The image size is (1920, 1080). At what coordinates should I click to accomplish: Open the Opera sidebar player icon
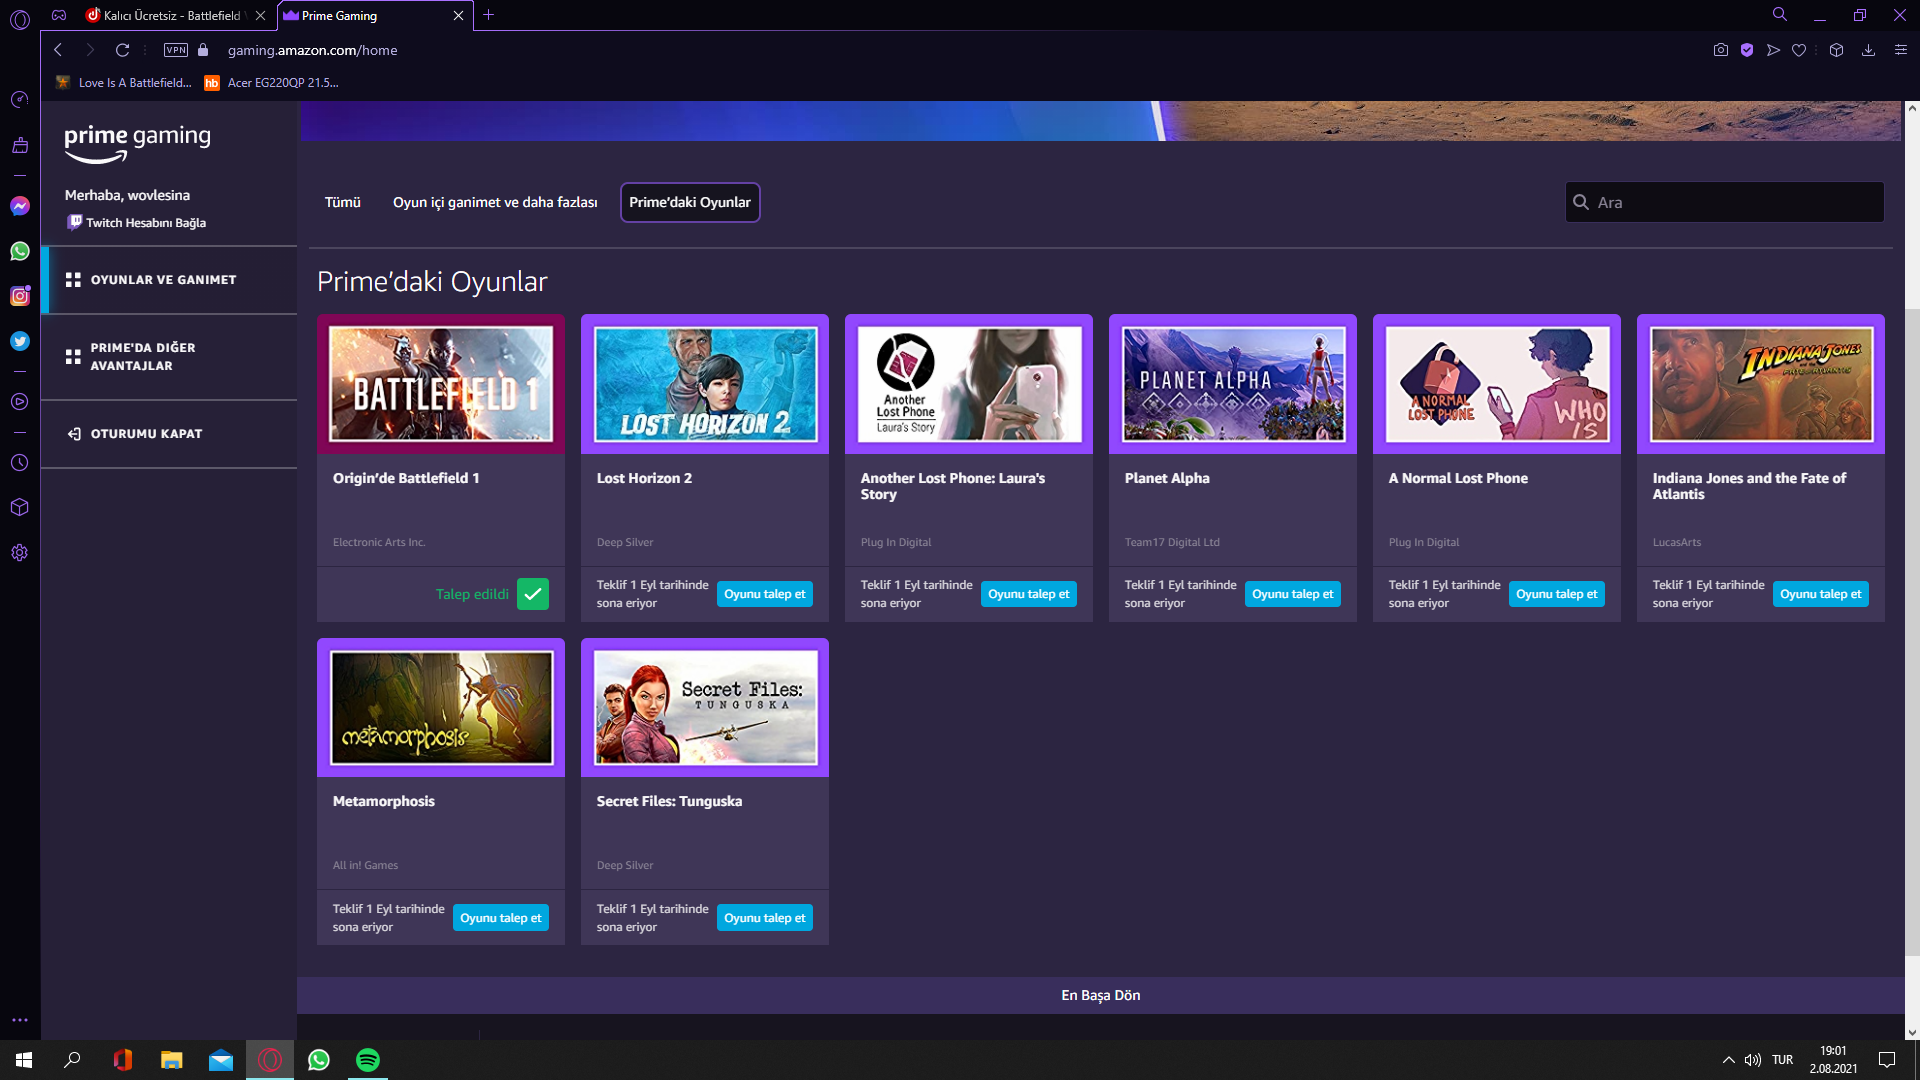click(19, 402)
